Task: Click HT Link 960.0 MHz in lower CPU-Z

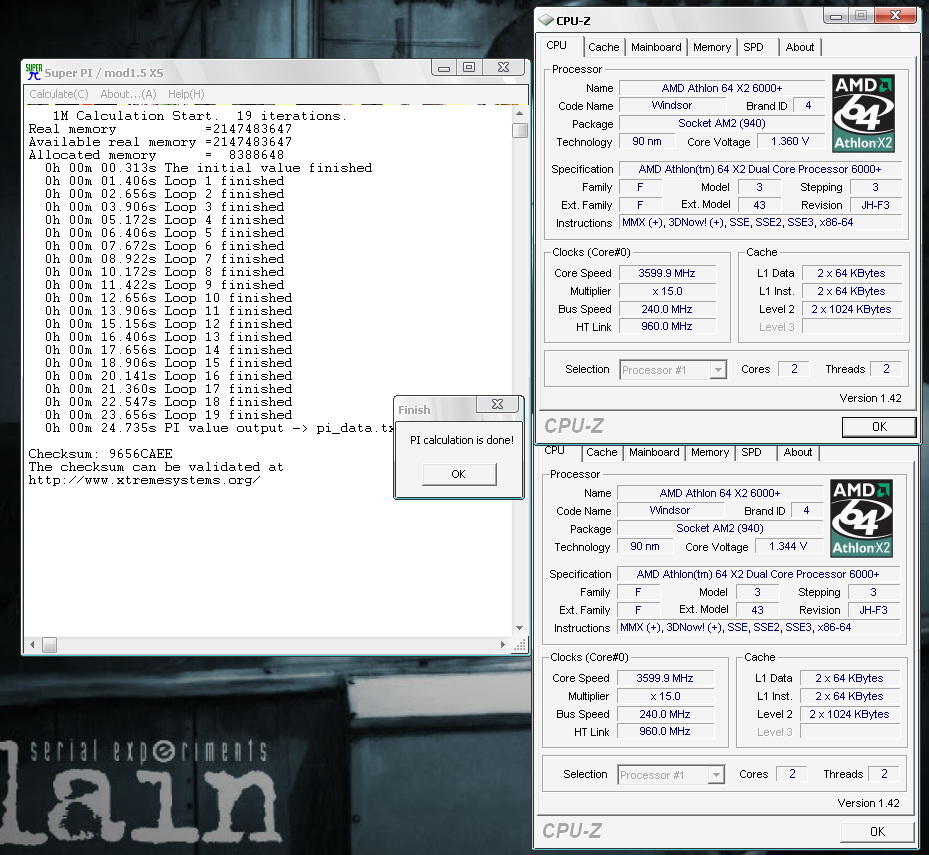Action: 665,732
